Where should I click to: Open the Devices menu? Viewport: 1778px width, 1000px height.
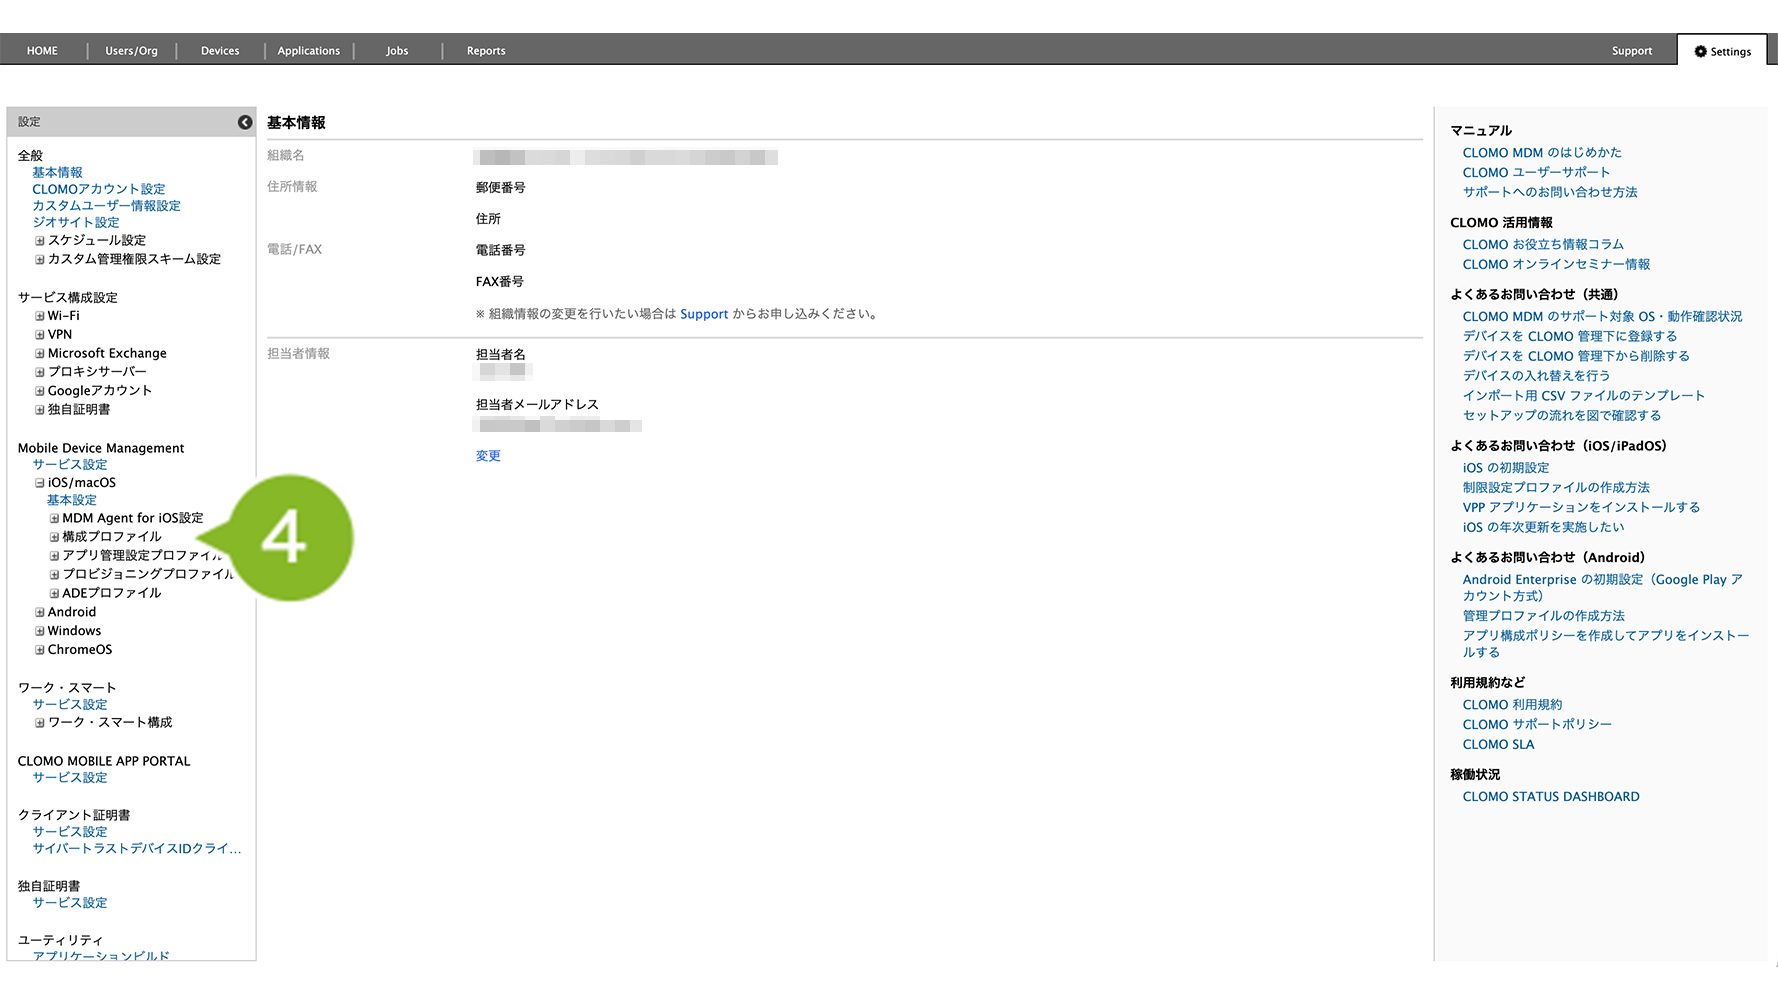point(220,51)
